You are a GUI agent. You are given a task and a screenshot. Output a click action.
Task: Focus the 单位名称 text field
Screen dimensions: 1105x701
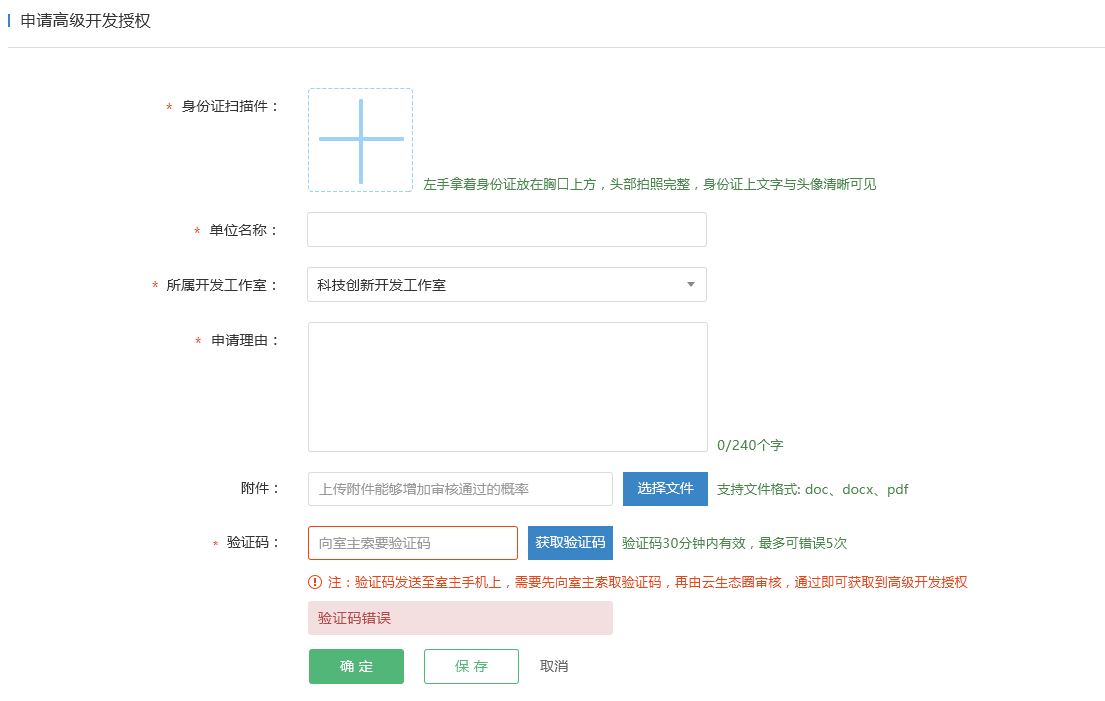point(506,230)
